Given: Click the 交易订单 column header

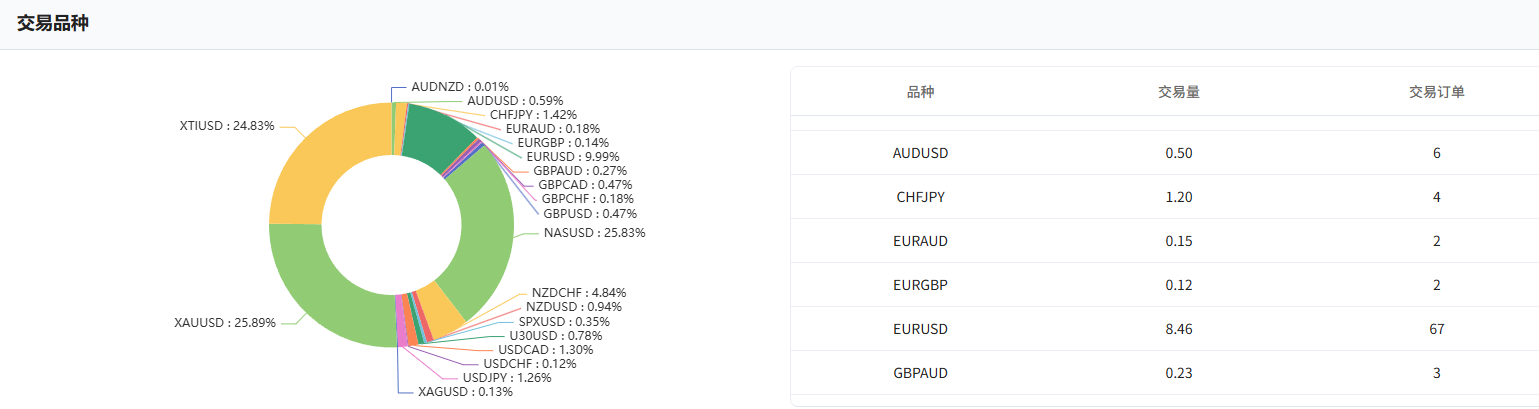Looking at the screenshot, I should click(1437, 92).
